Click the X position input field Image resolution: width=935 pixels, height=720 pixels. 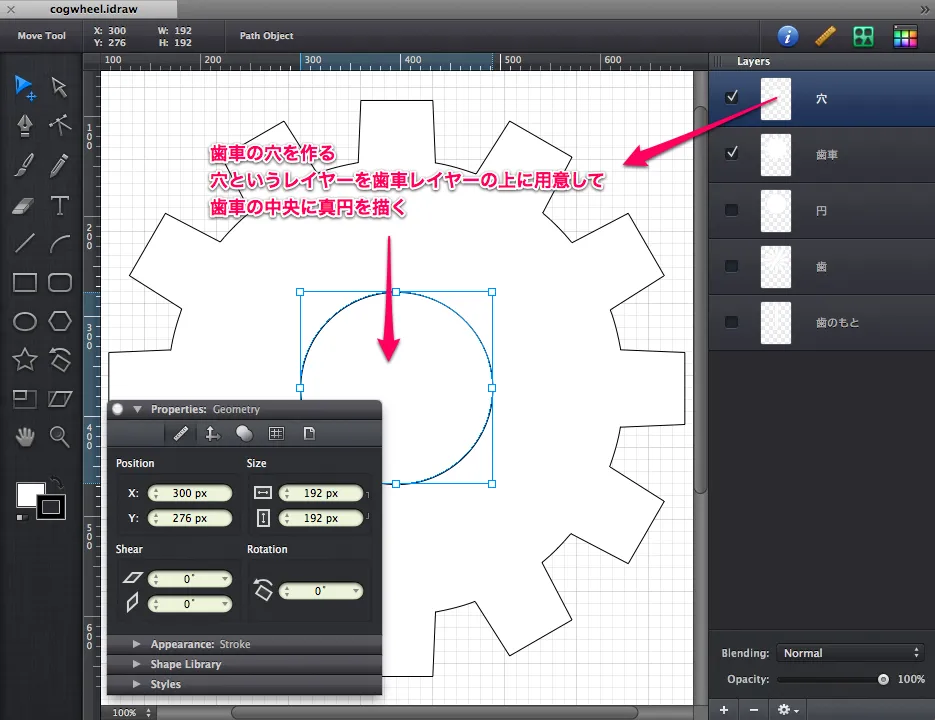tap(190, 493)
